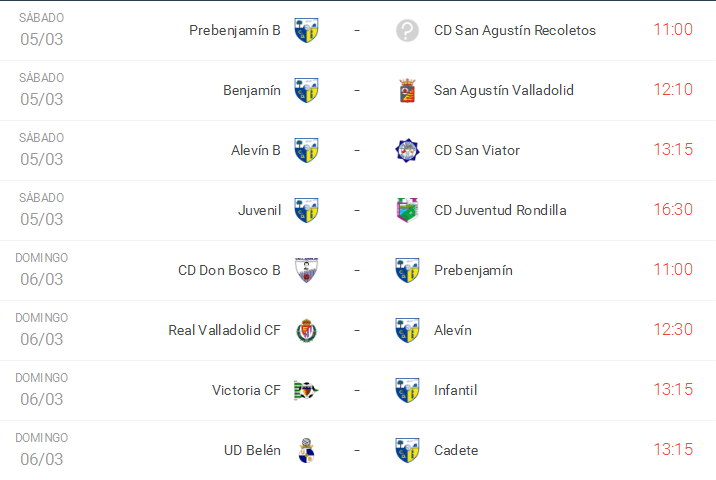
Task: Click the 12:10 match time for Benjamín
Action: (x=672, y=90)
